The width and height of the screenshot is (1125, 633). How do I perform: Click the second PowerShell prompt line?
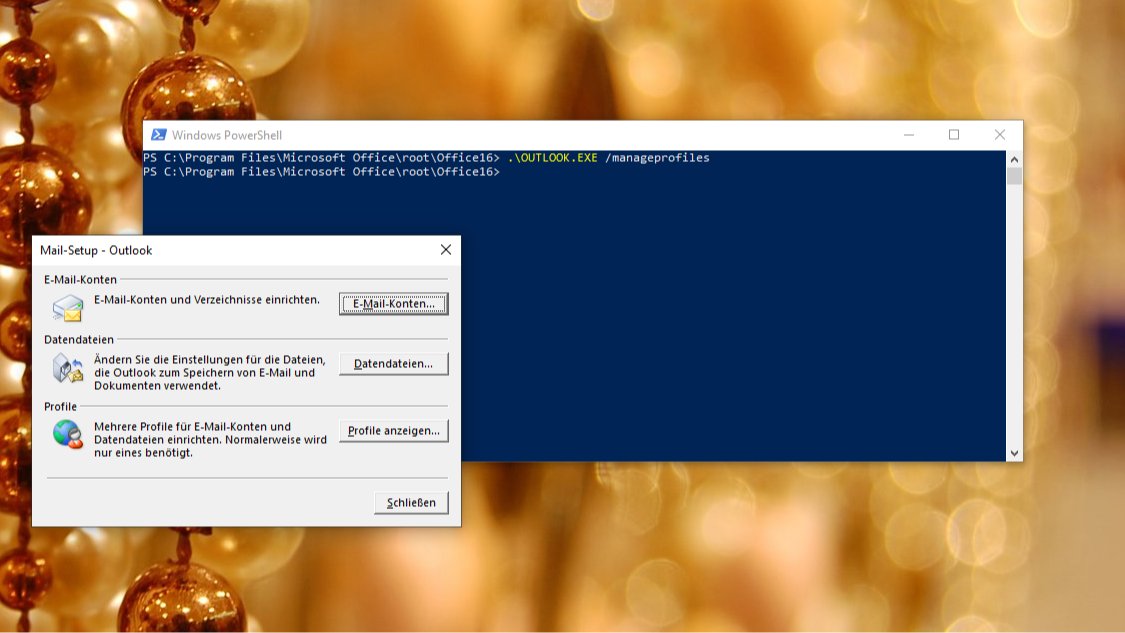pos(321,172)
